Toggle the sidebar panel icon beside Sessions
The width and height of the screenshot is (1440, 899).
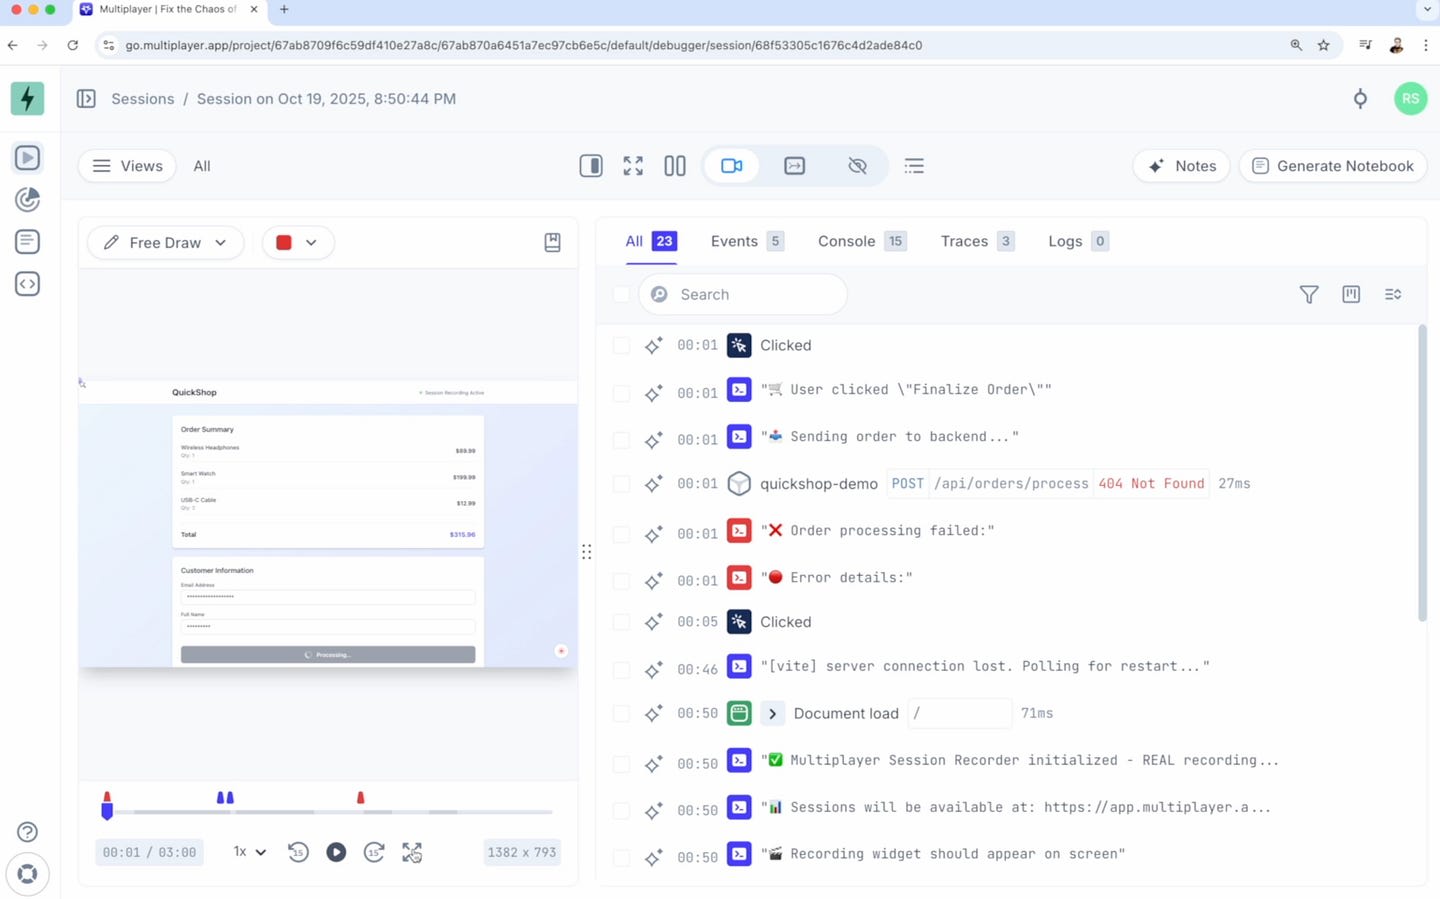[86, 99]
